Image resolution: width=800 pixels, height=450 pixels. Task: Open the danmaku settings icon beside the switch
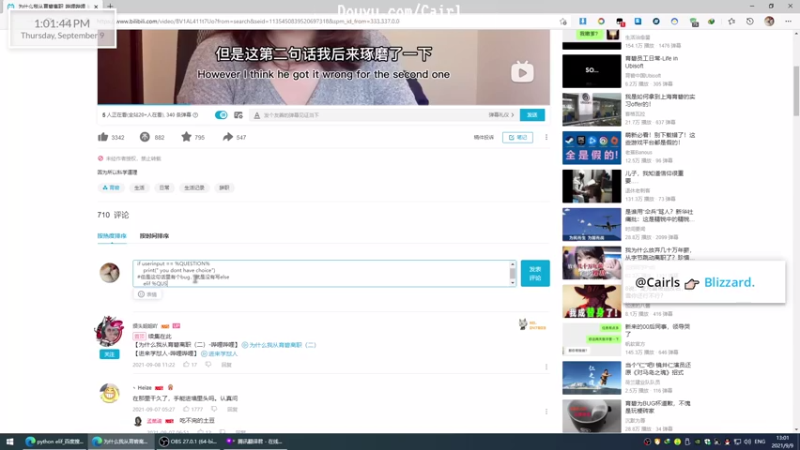[x=238, y=115]
